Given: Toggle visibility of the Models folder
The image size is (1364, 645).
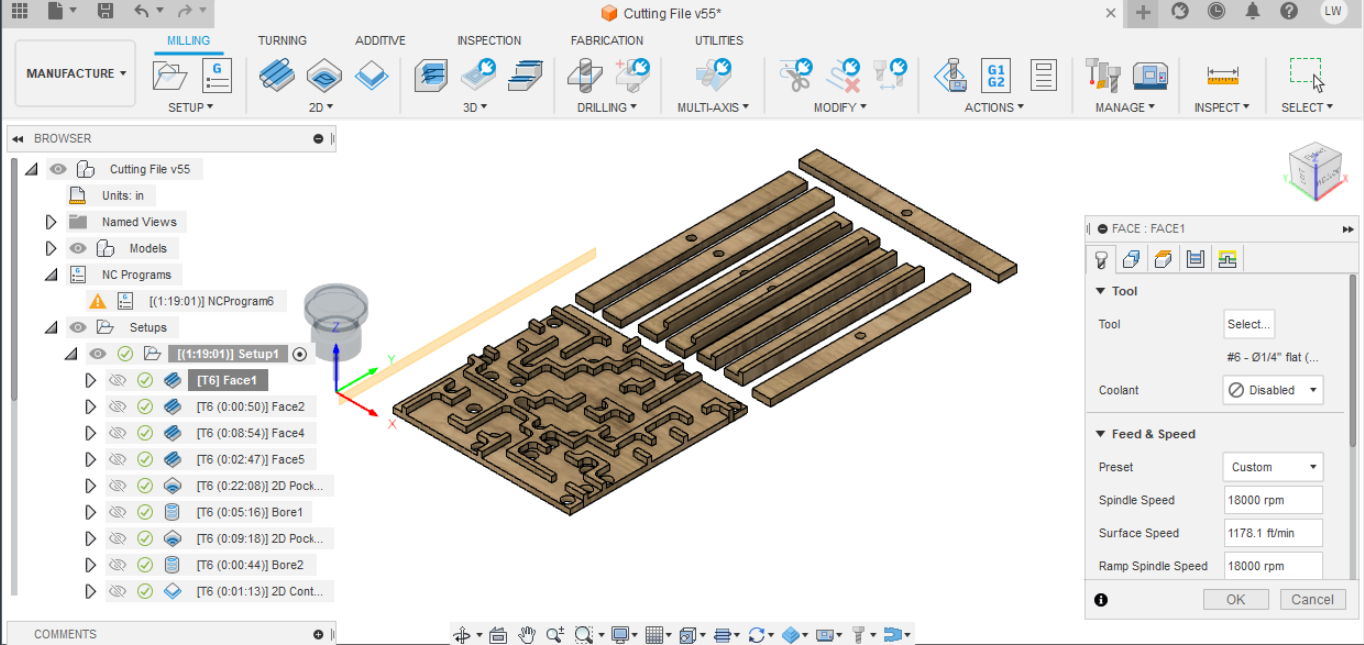Looking at the screenshot, I should [x=77, y=248].
